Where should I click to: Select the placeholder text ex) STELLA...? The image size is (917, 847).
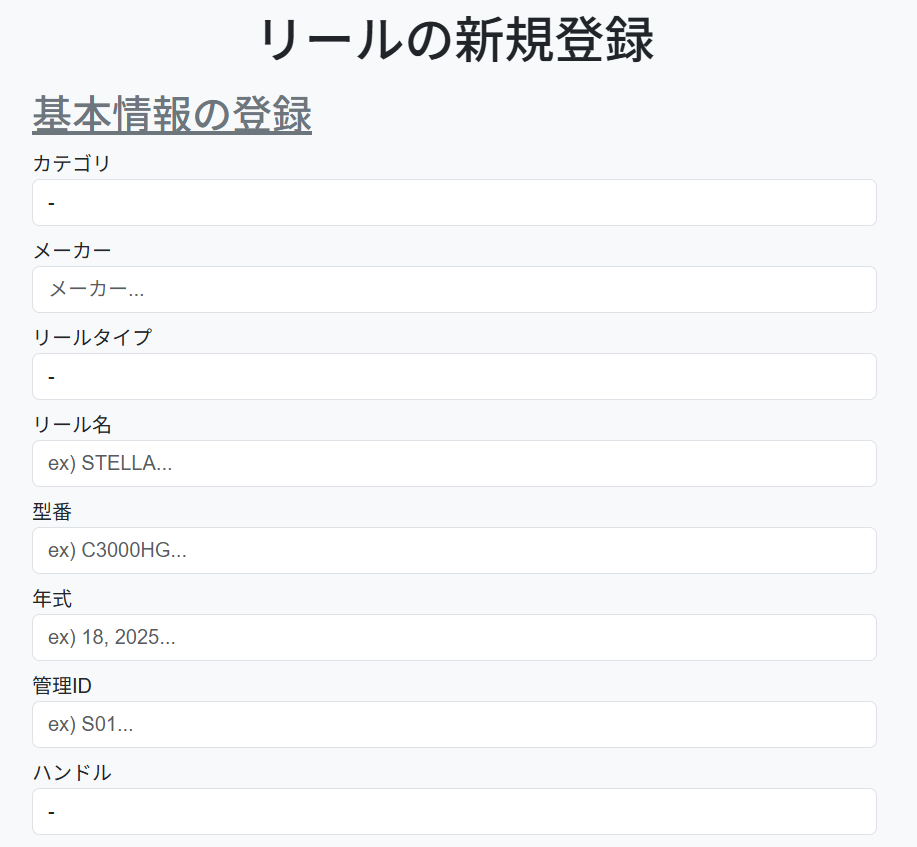454,463
